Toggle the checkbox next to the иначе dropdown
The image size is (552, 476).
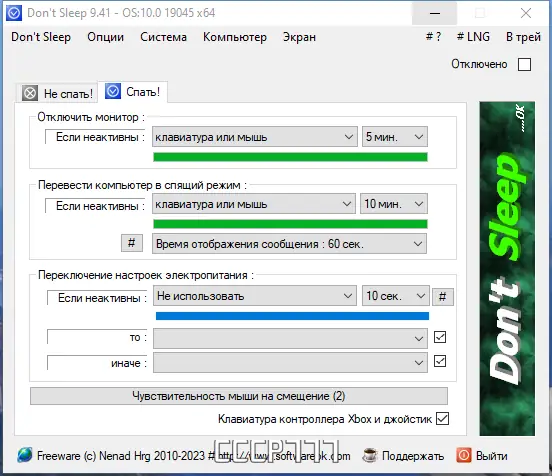(440, 361)
